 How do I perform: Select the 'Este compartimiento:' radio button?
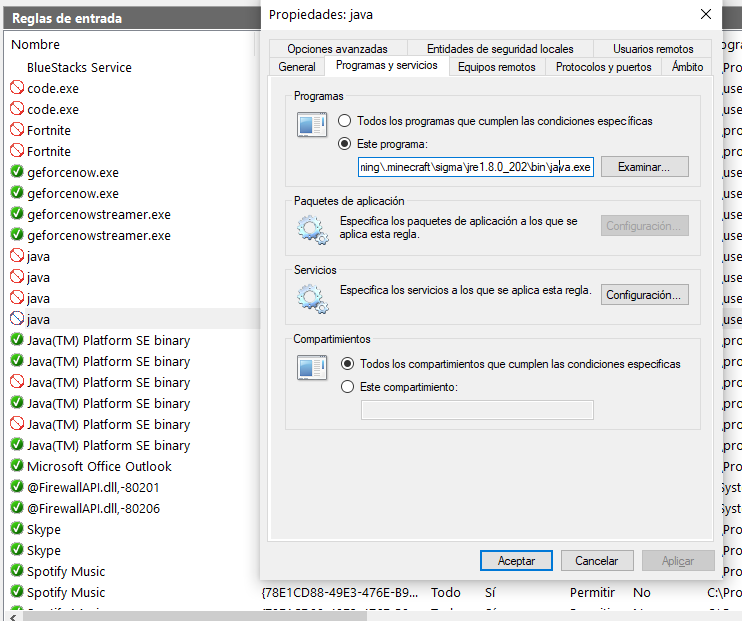tap(348, 387)
